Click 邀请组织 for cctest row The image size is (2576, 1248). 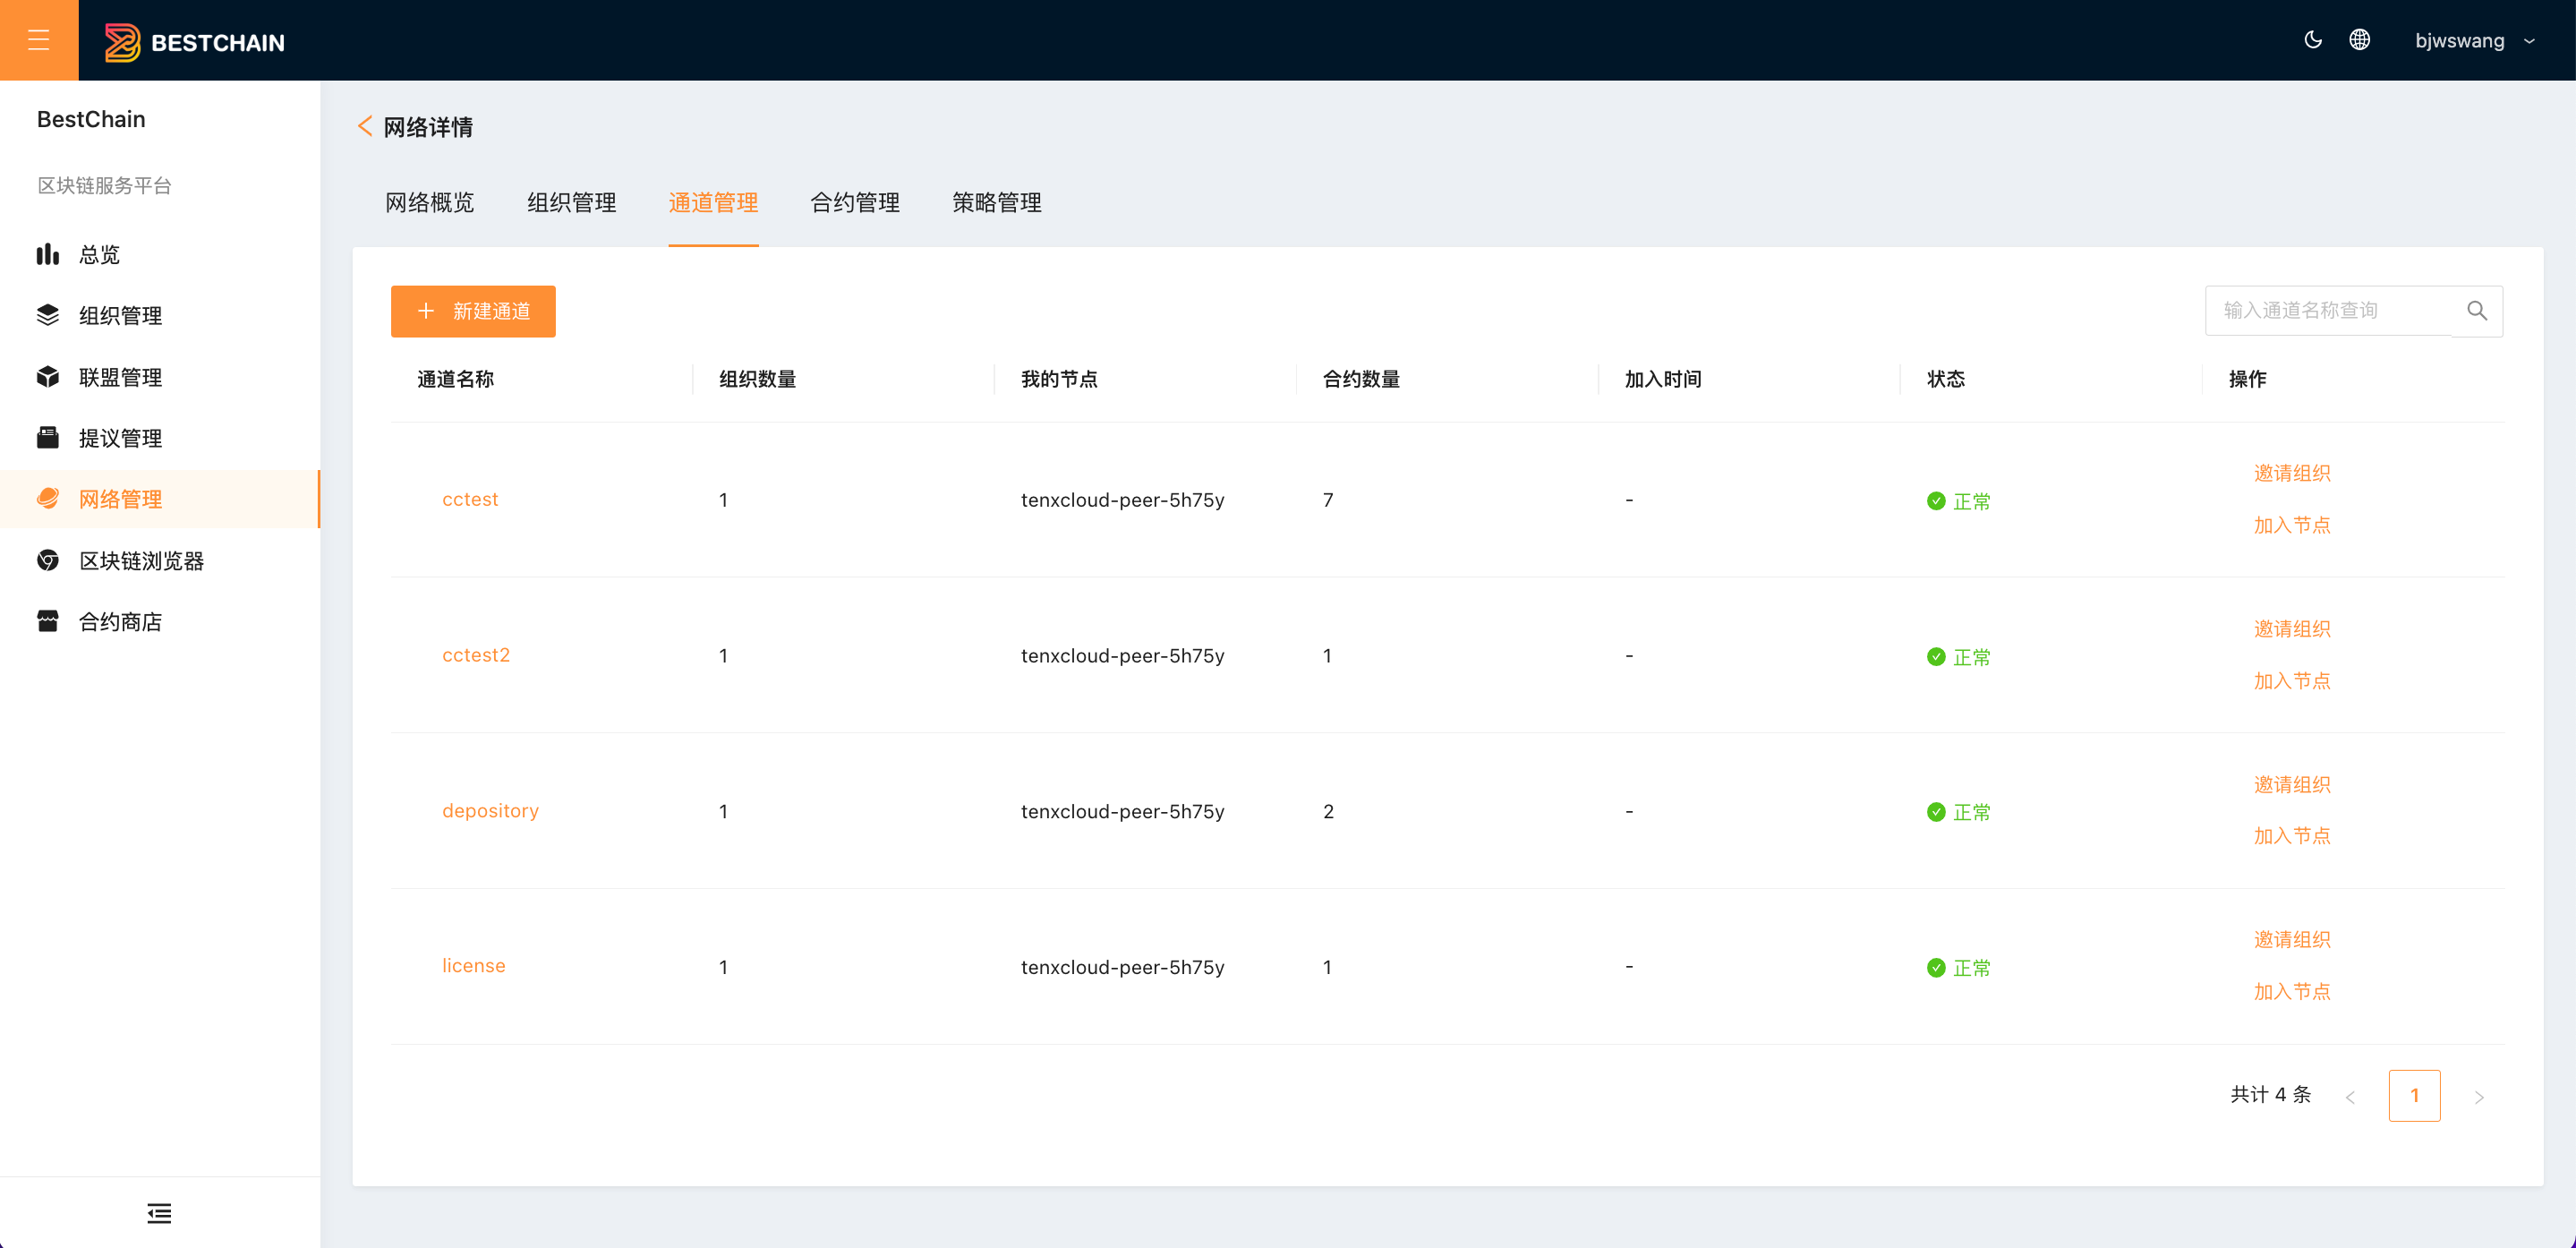coord(2292,473)
